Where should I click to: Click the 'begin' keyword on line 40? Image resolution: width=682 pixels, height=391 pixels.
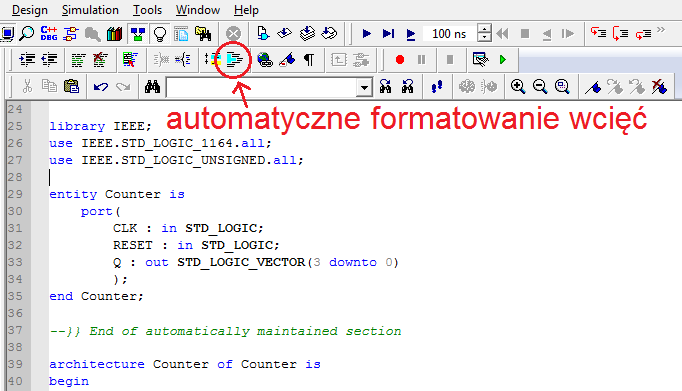pos(69,381)
